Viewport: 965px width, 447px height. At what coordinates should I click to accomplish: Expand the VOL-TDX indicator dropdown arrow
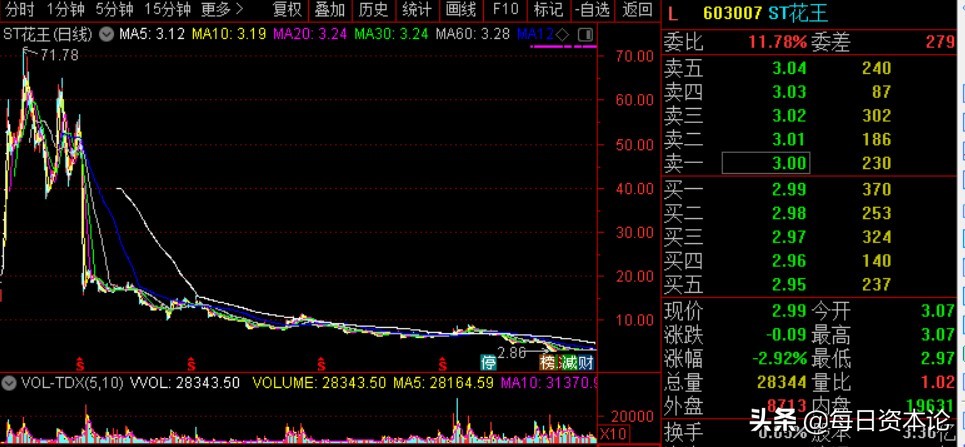click(x=9, y=383)
